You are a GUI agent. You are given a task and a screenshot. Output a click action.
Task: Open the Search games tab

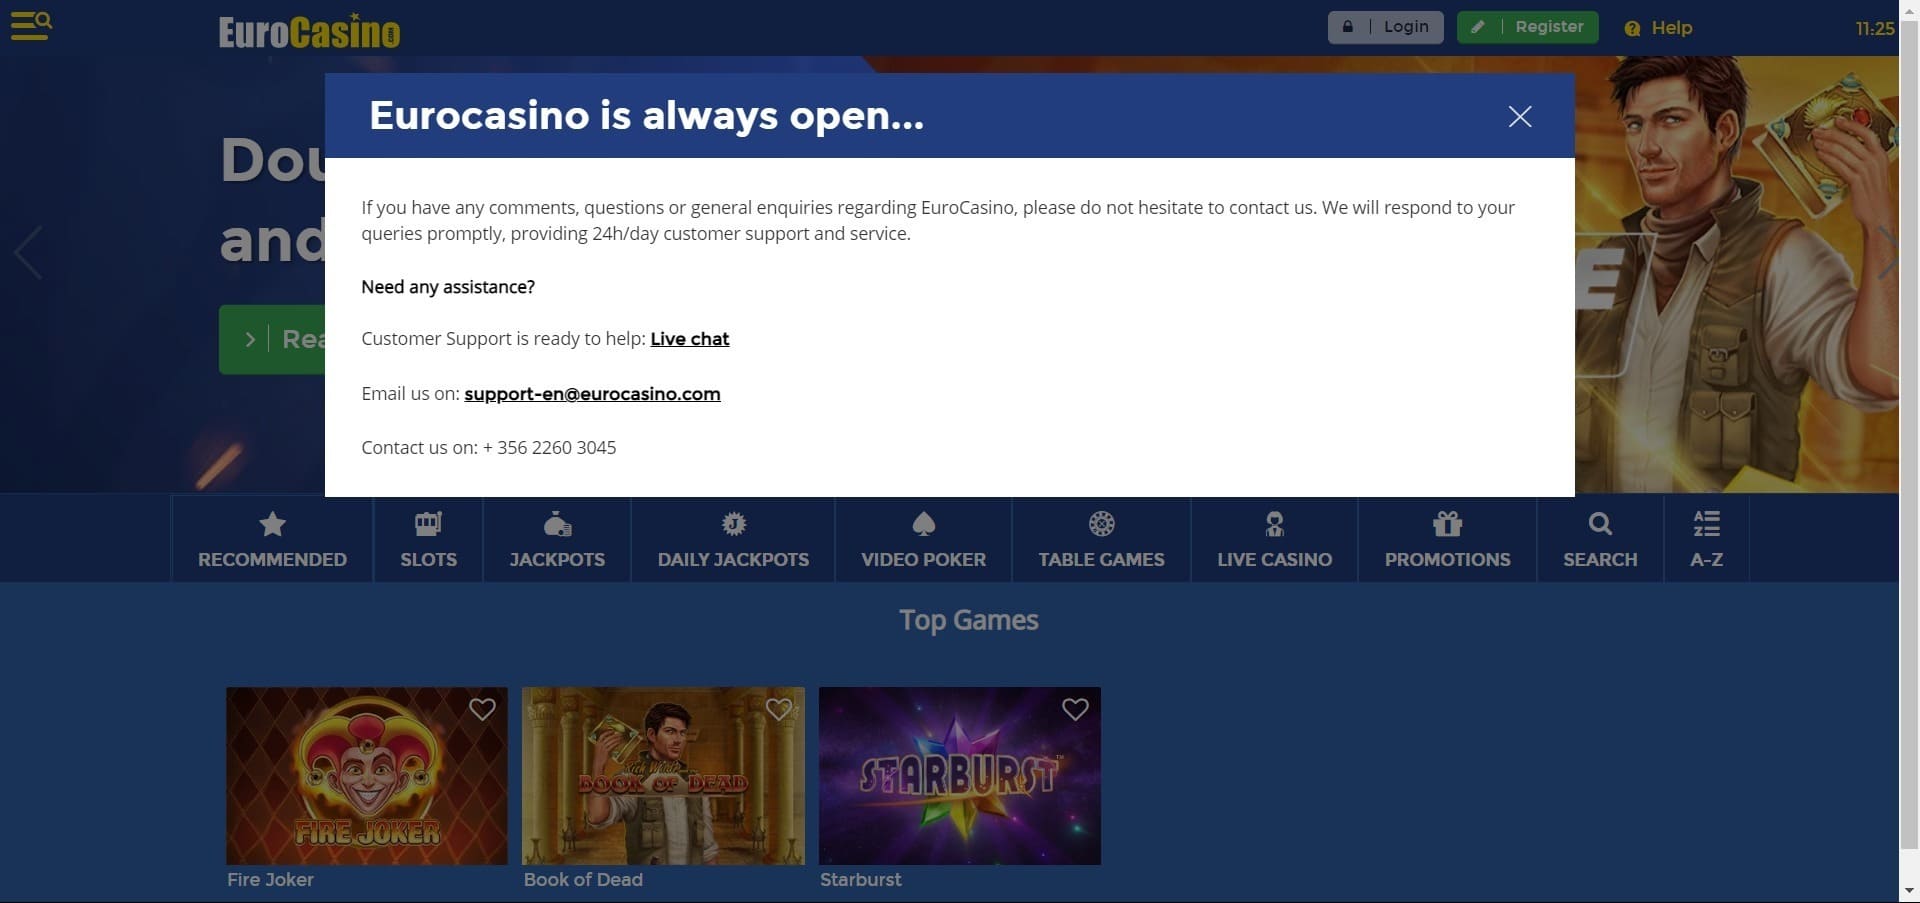[x=1600, y=538]
